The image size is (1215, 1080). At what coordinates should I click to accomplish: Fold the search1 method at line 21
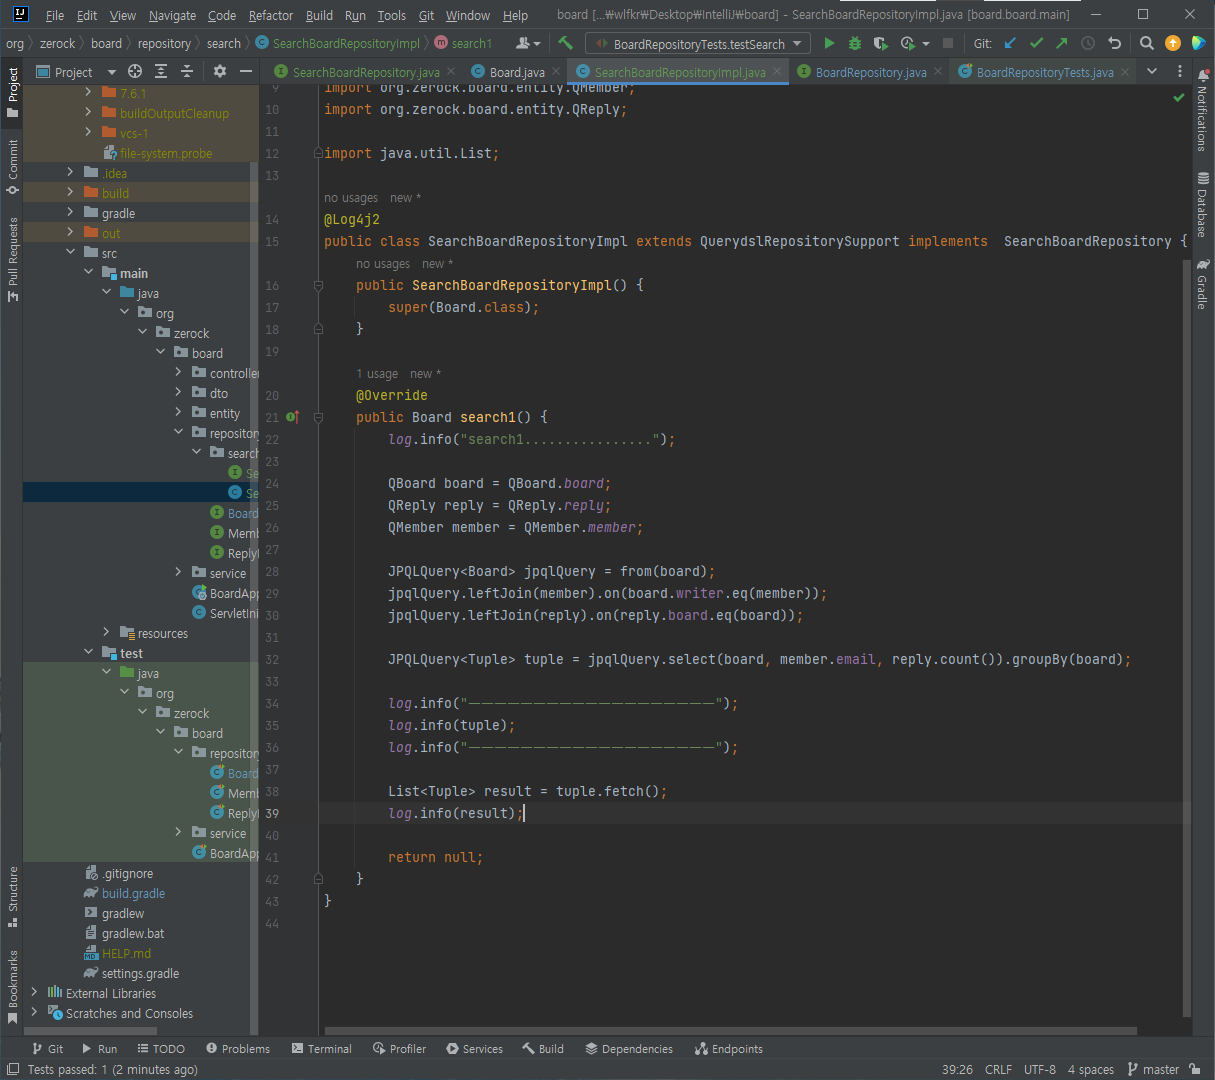(319, 417)
